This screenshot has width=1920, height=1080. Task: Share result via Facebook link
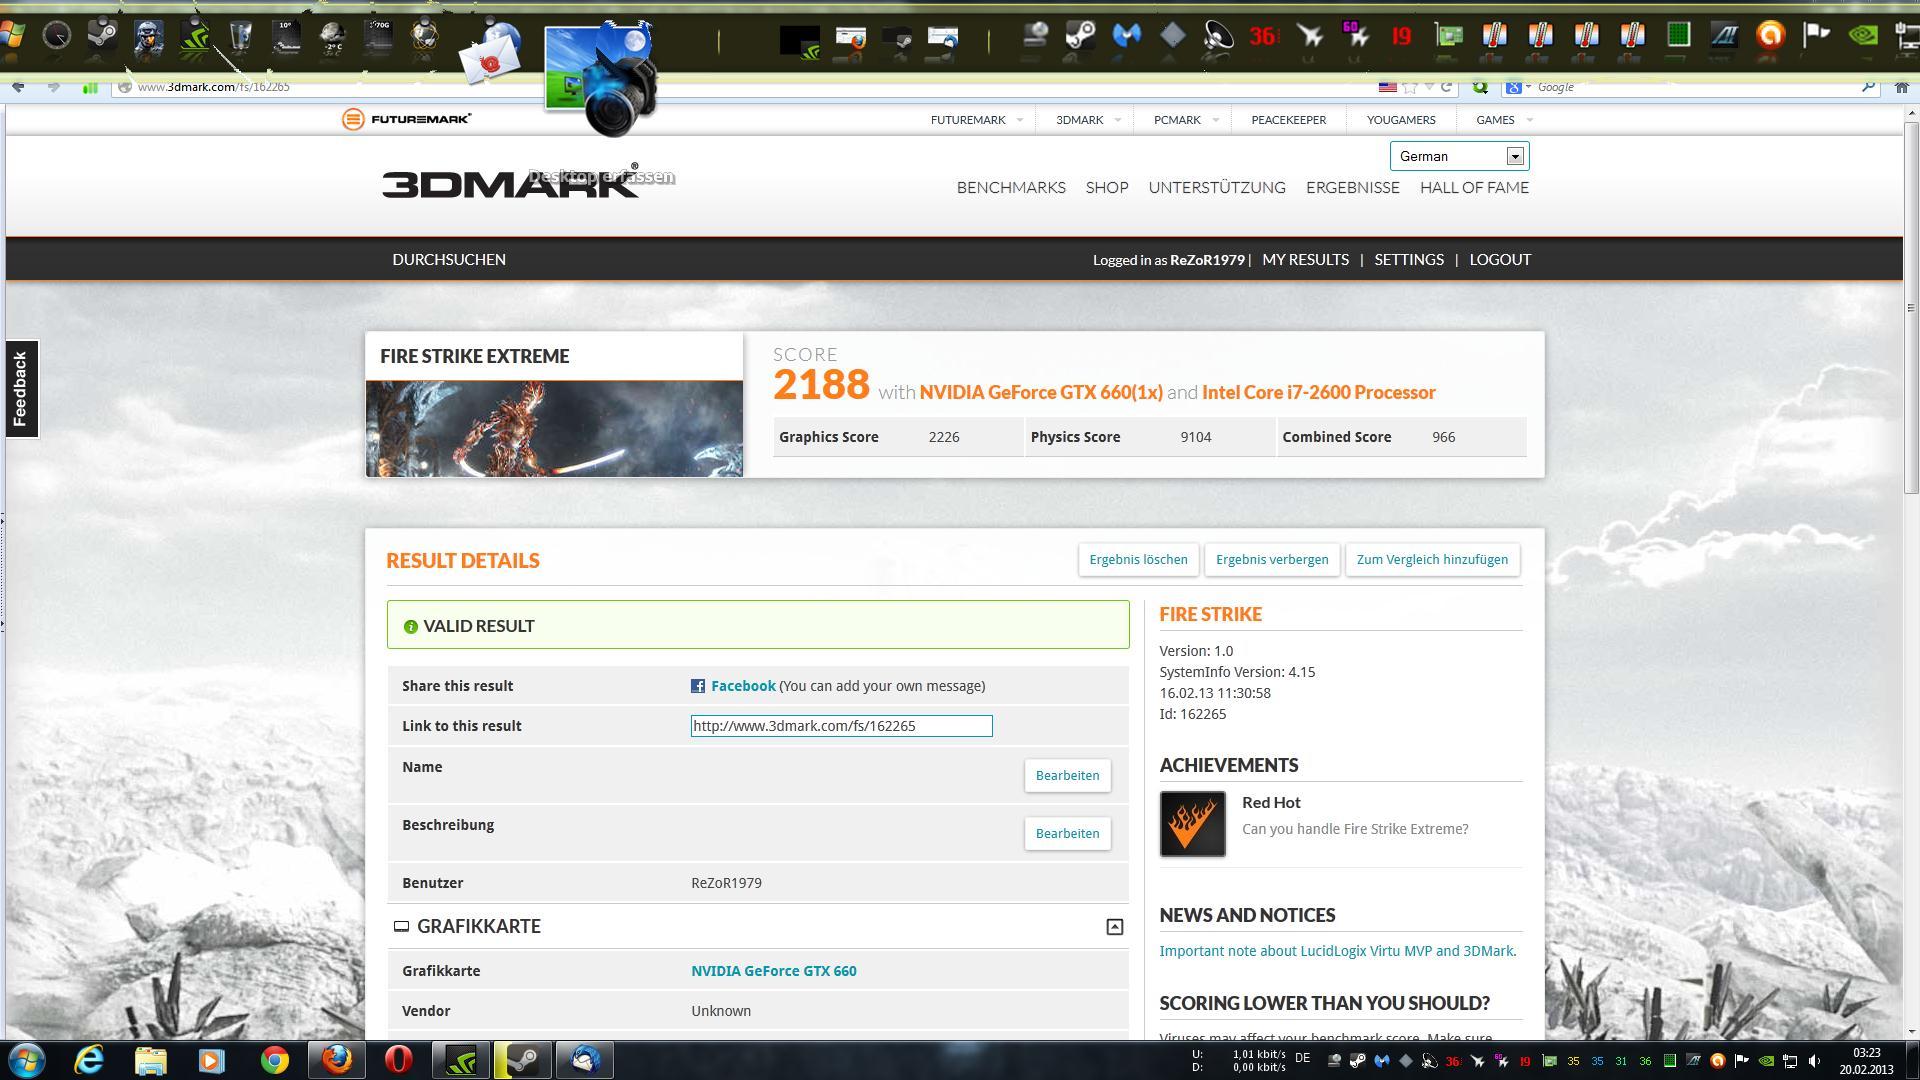(742, 686)
